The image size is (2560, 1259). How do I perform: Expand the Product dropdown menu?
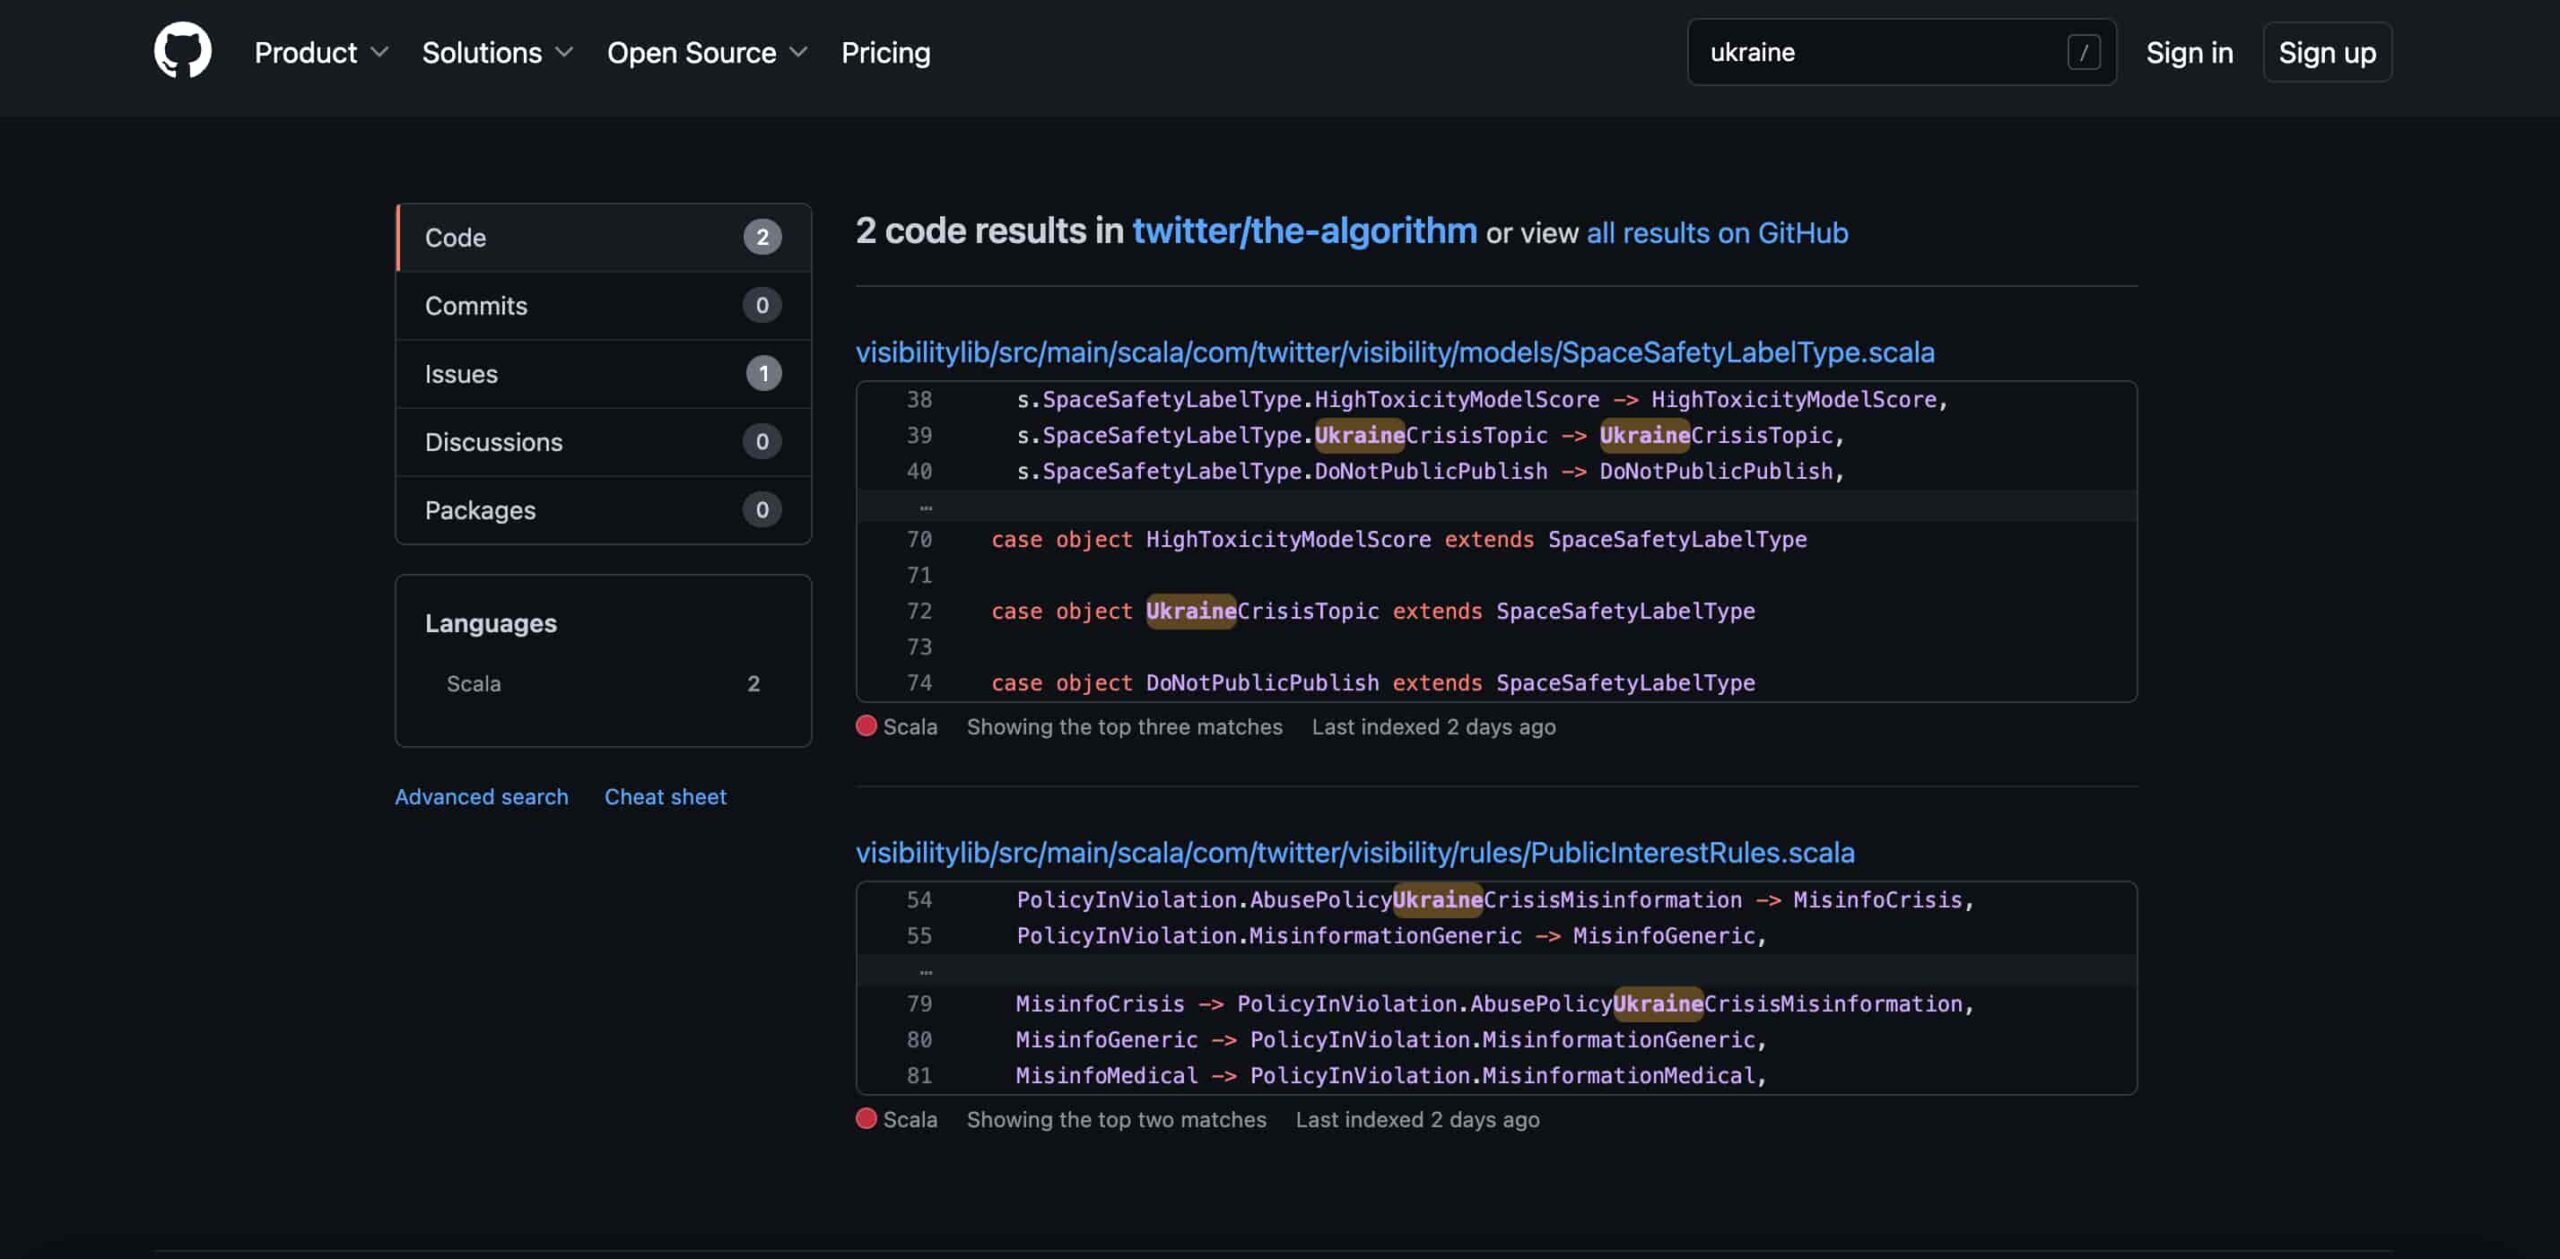click(321, 52)
